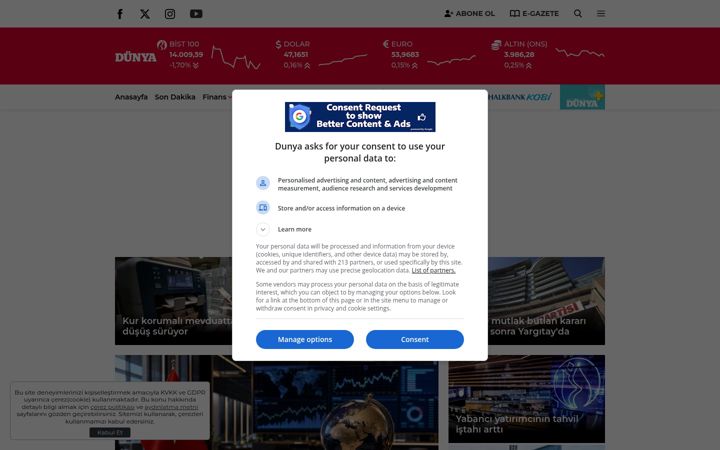Open the X (Twitter) social icon
The image size is (720, 450).
[x=145, y=14]
